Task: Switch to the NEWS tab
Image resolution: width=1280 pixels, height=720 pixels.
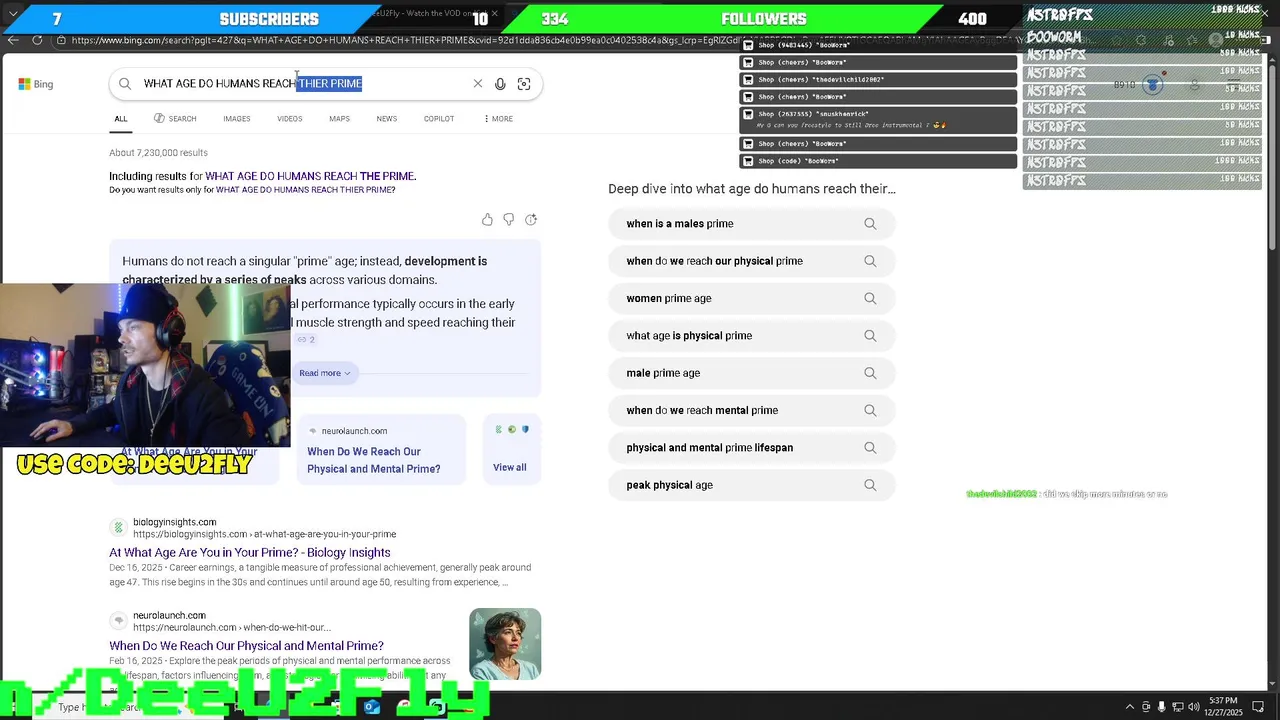Action: tap(387, 119)
